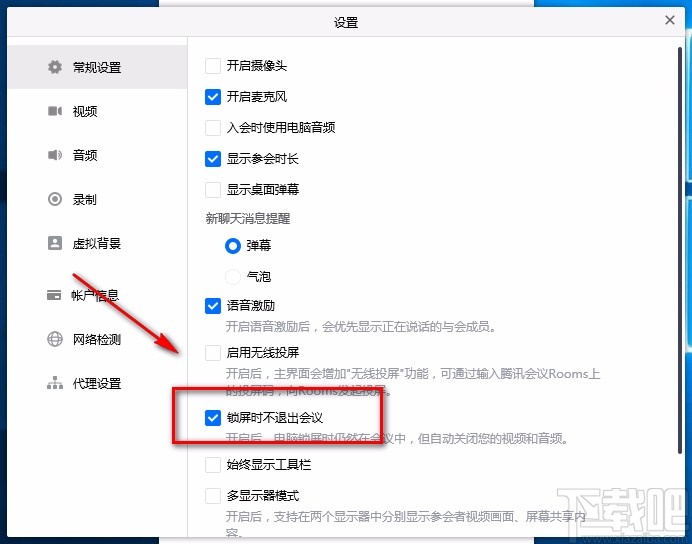Click the 新聊天消息提醒 label
692x544 pixels.
click(248, 218)
